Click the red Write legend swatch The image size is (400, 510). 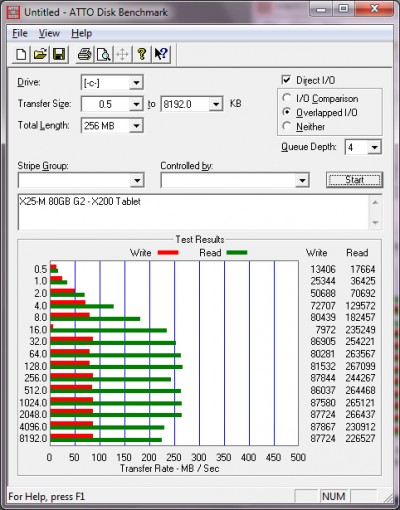point(168,253)
